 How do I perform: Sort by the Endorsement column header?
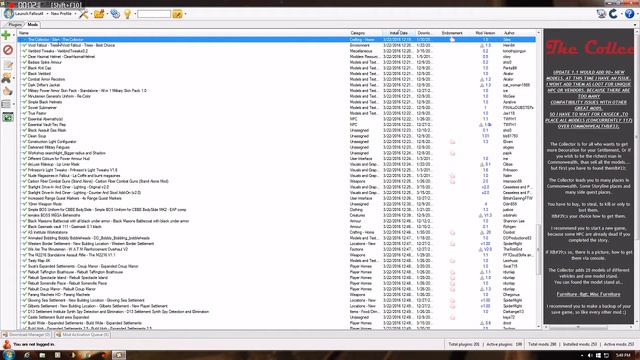point(452,33)
